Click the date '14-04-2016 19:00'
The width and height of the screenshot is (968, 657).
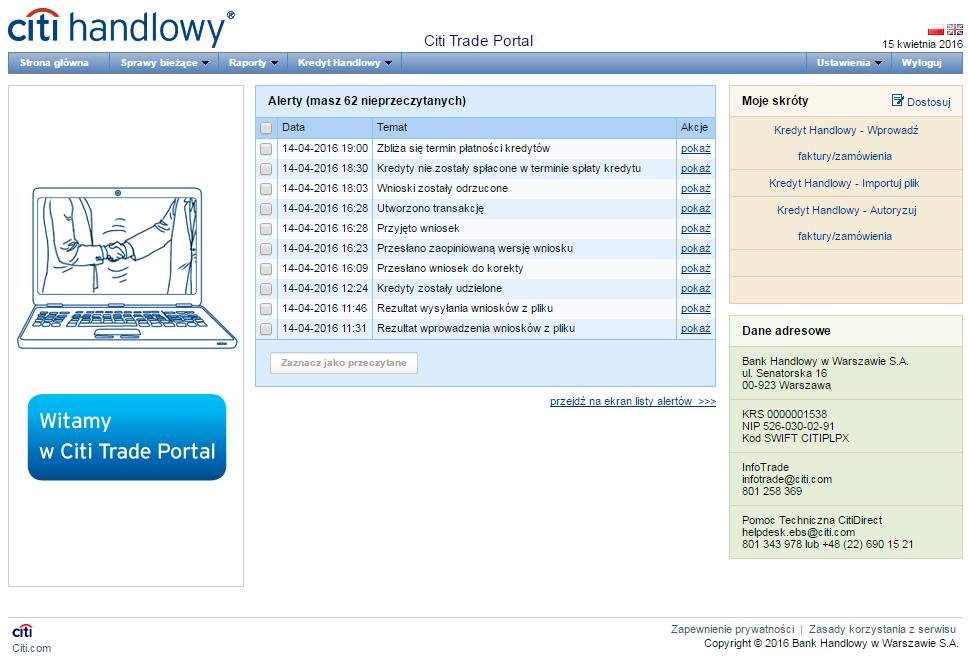325,148
